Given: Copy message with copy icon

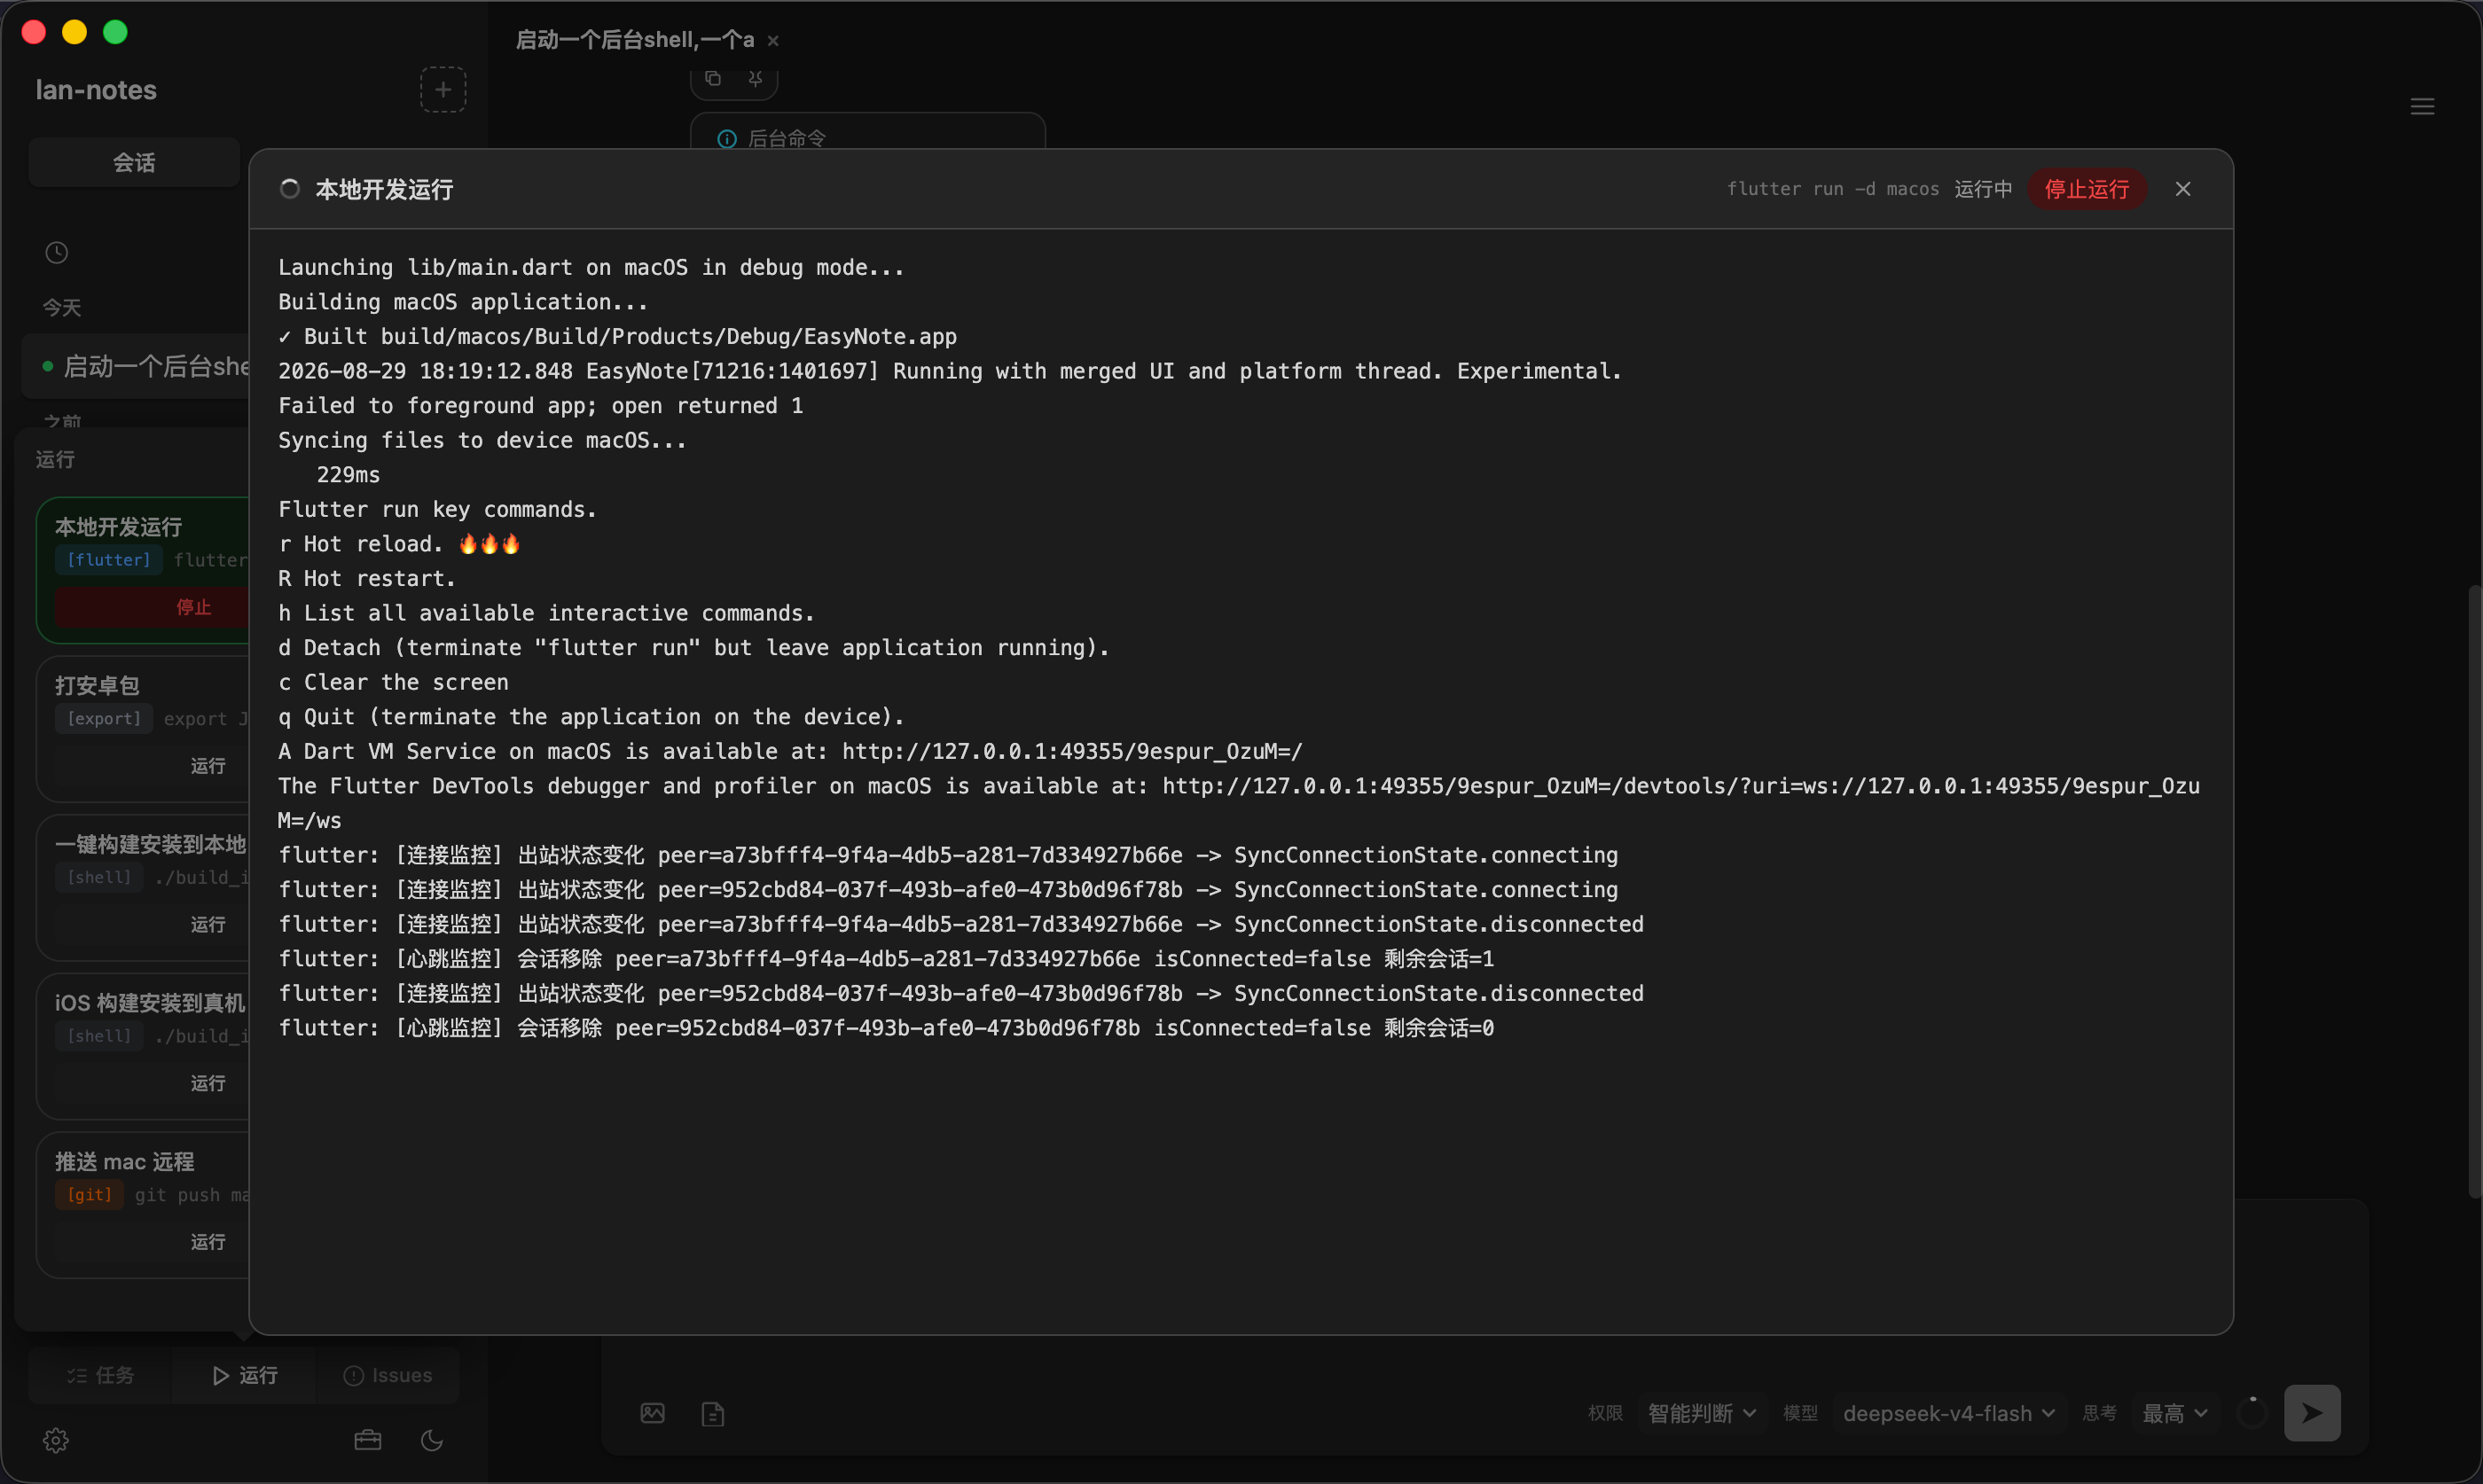Looking at the screenshot, I should pyautogui.click(x=713, y=78).
